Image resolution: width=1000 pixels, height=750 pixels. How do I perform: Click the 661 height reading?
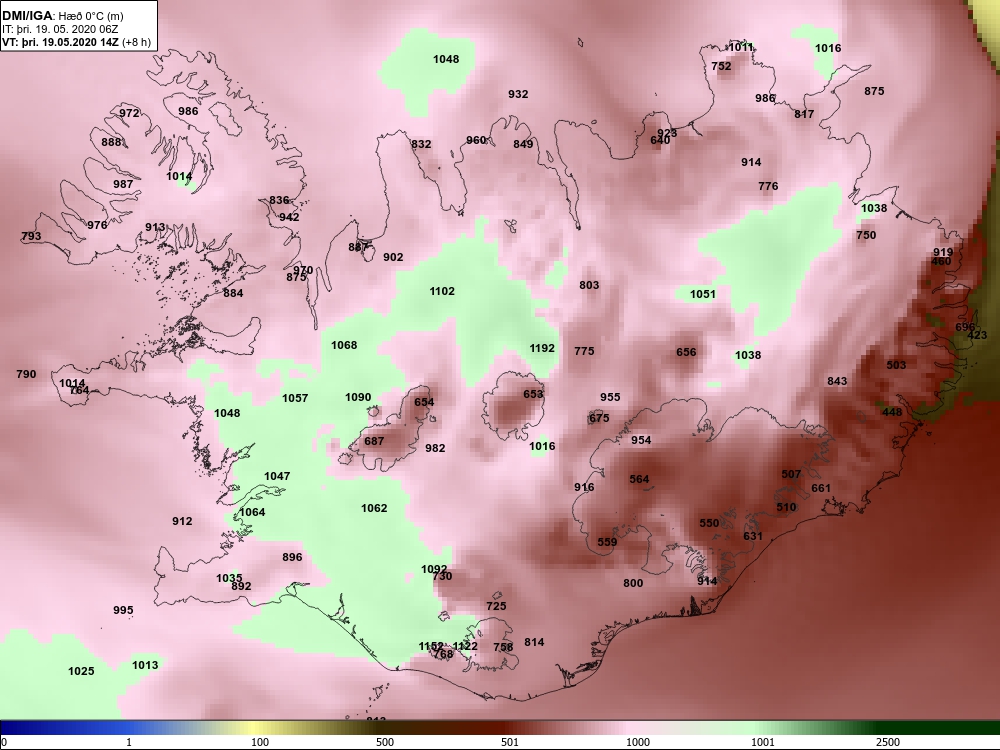821,489
